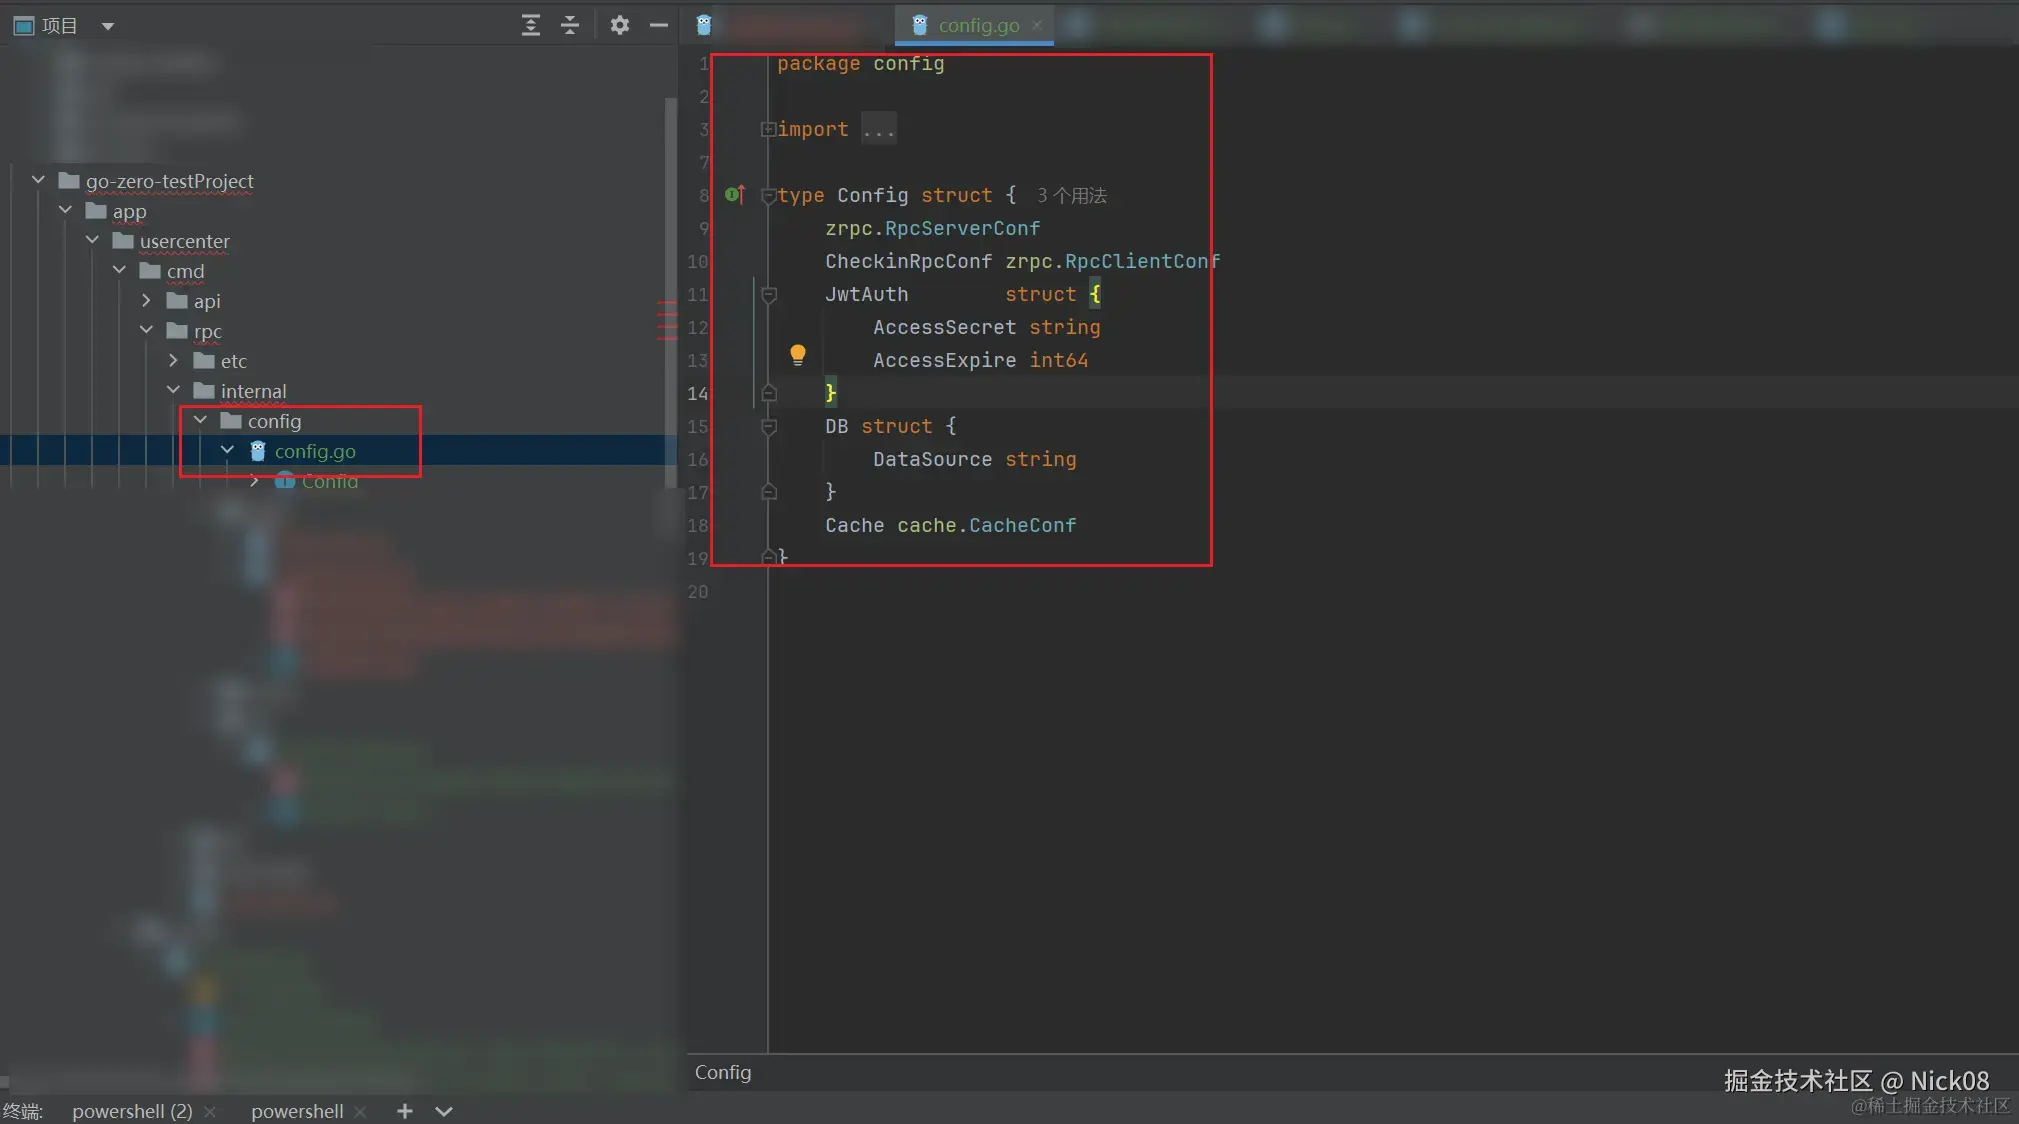Screen dimensions: 2019x1124
Task: Click Config breadcrumb at editor bottom
Action: (722, 1072)
